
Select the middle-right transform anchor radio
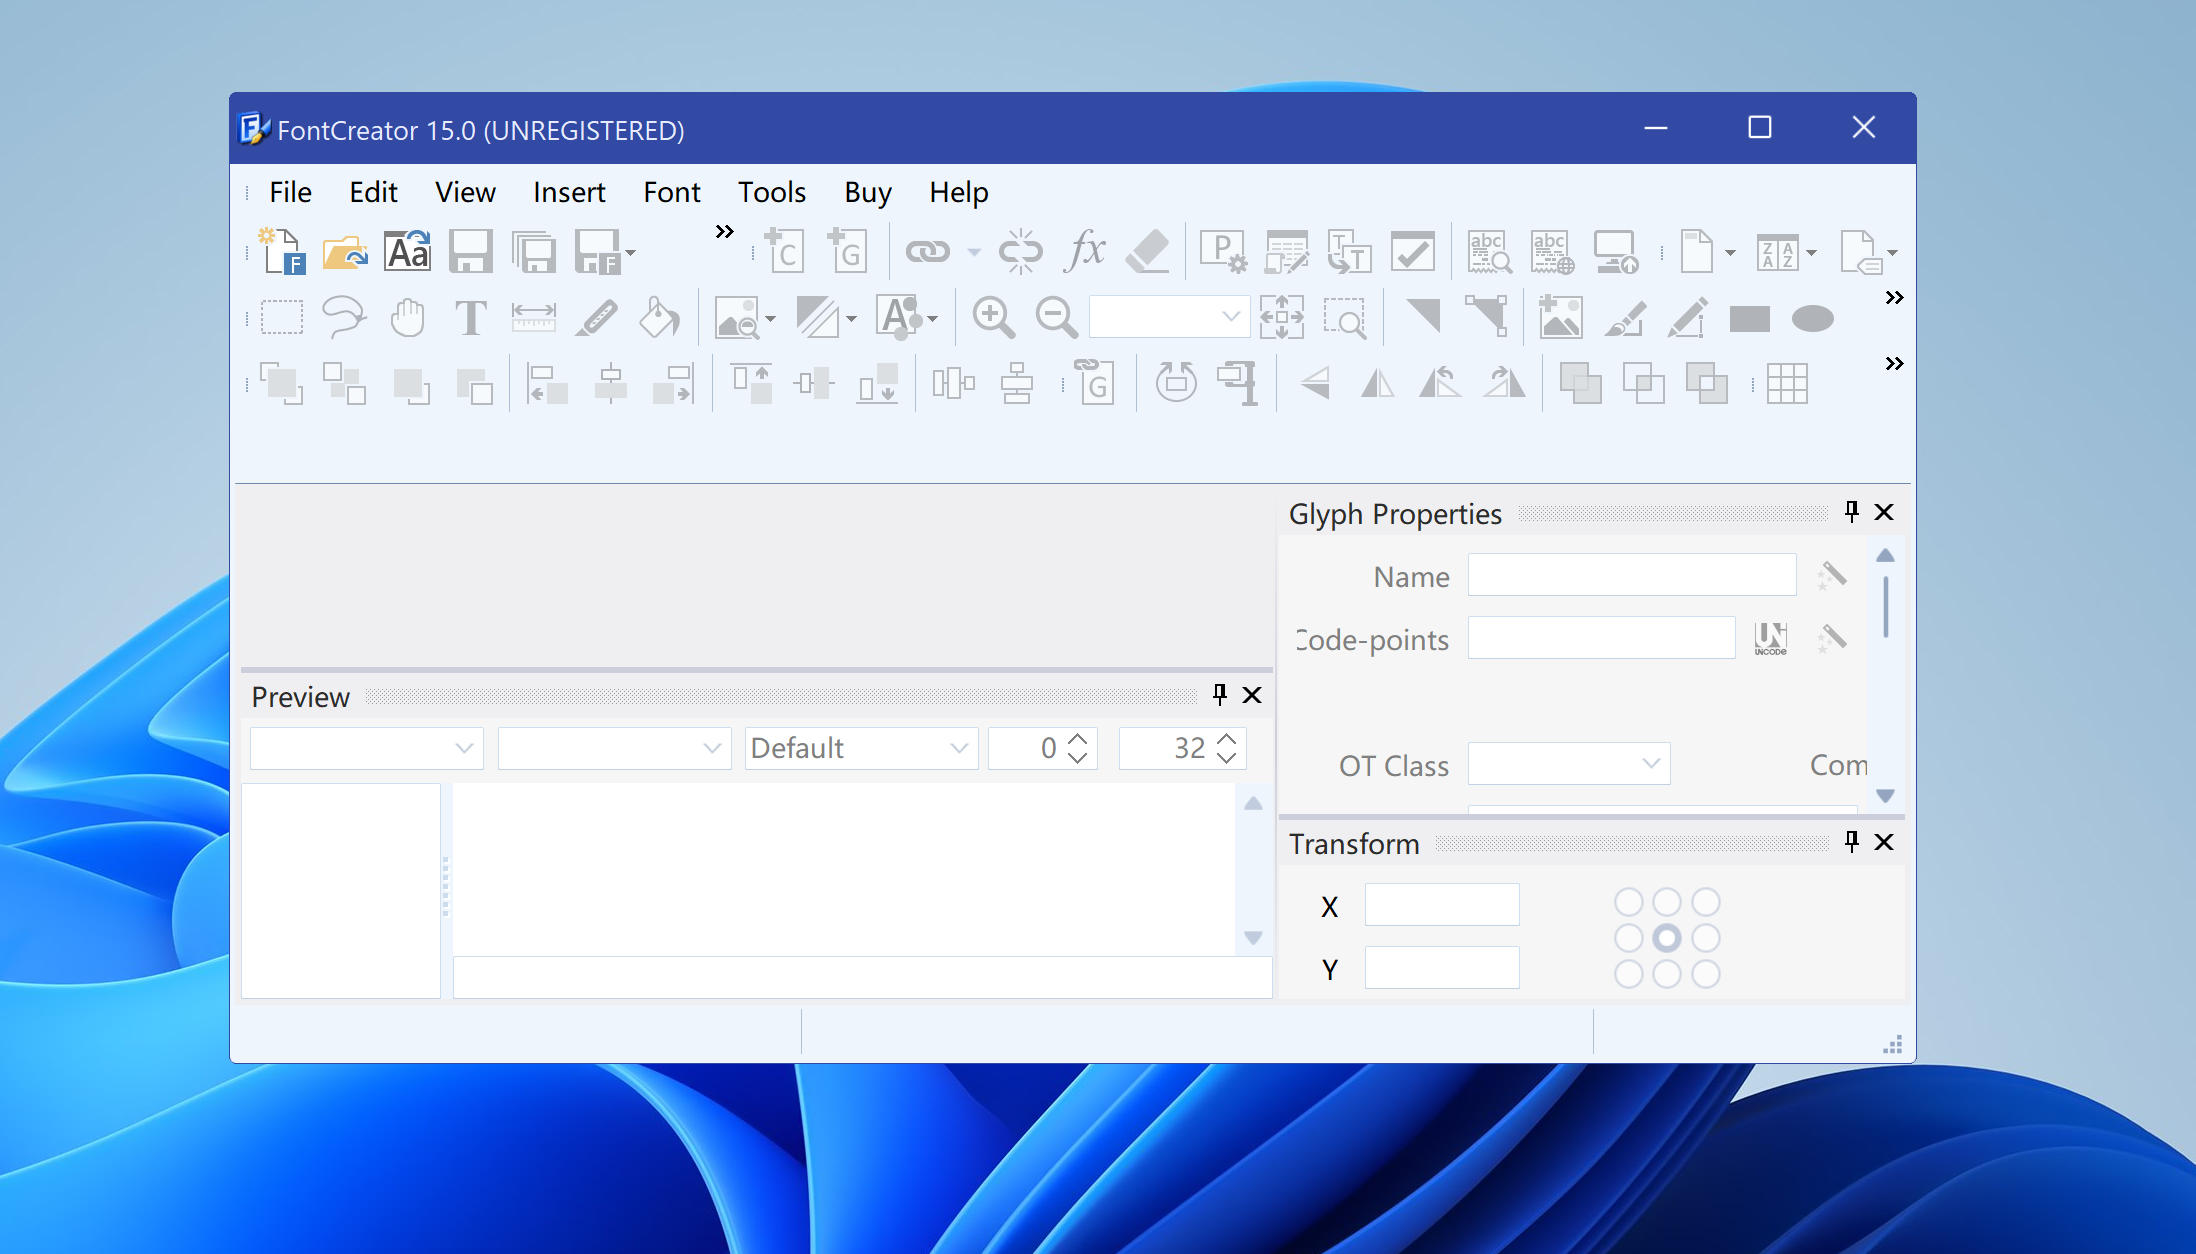(x=1706, y=938)
